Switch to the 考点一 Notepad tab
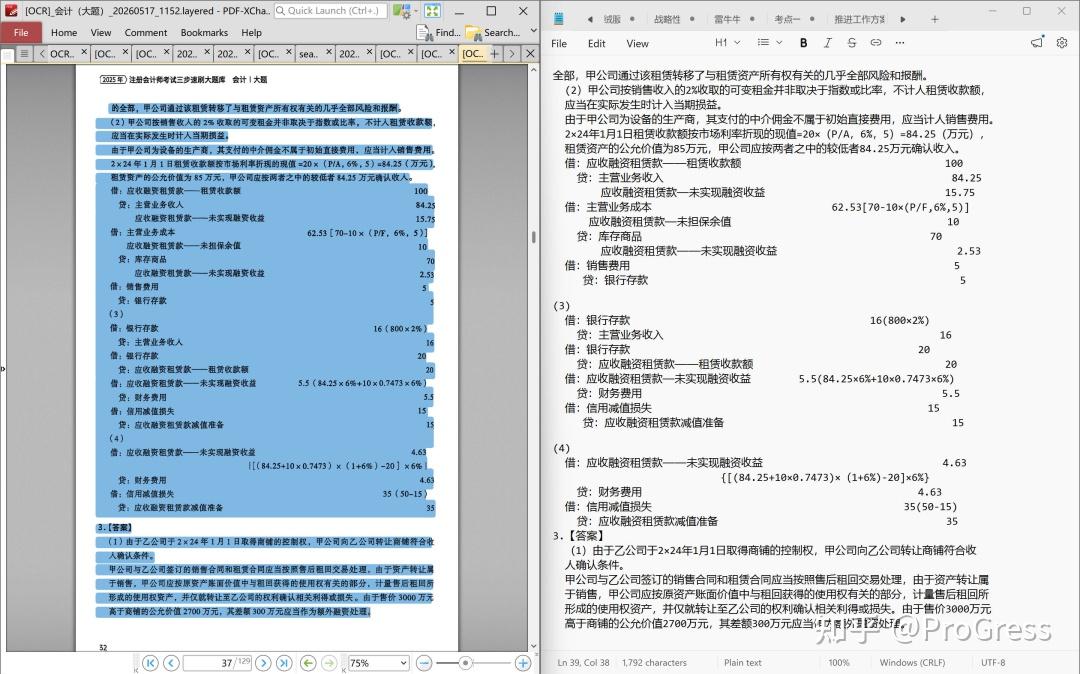 click(x=787, y=19)
